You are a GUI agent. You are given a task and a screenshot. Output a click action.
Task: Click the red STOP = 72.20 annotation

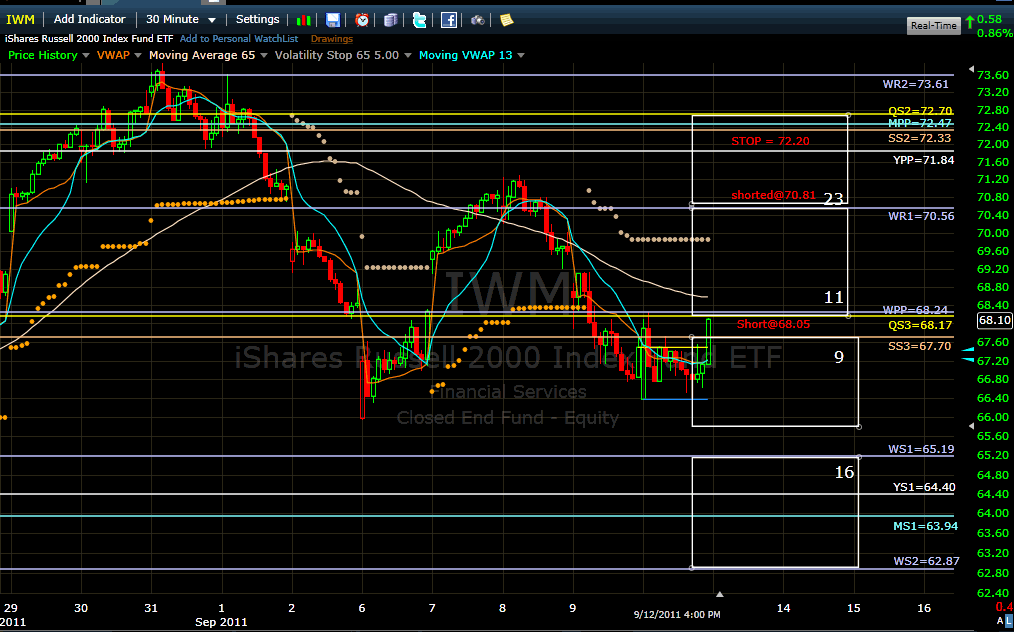[770, 141]
